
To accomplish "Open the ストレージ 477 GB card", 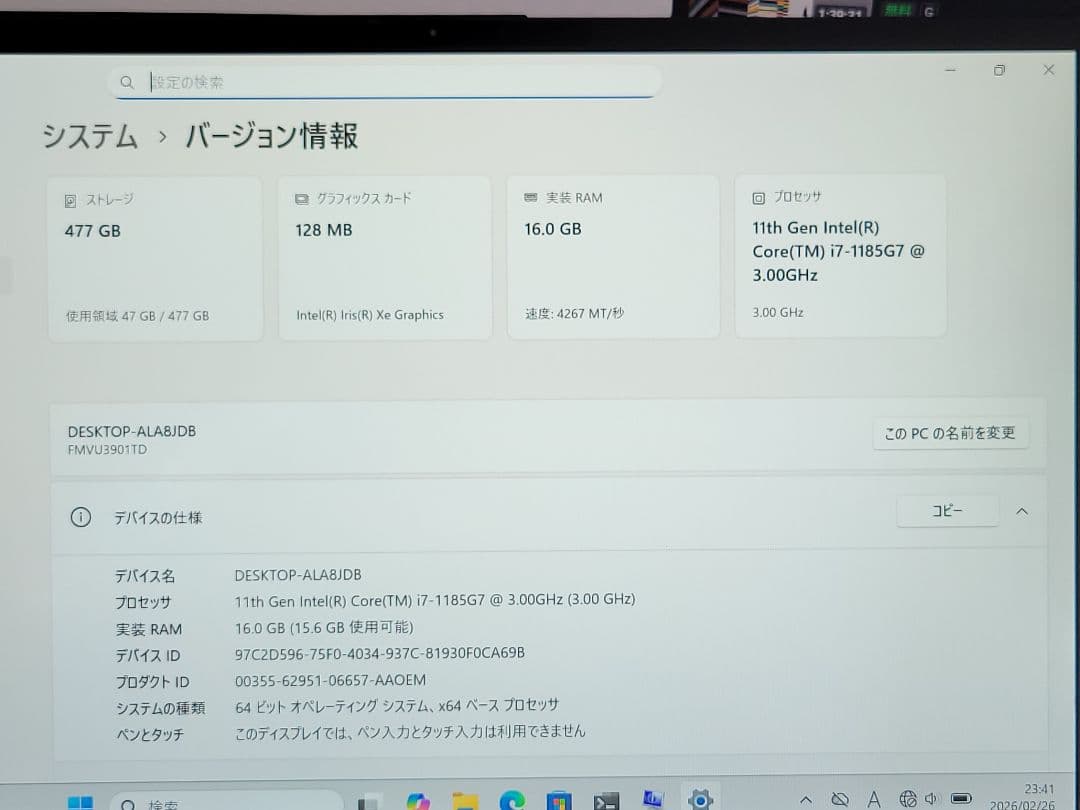I will [155, 258].
